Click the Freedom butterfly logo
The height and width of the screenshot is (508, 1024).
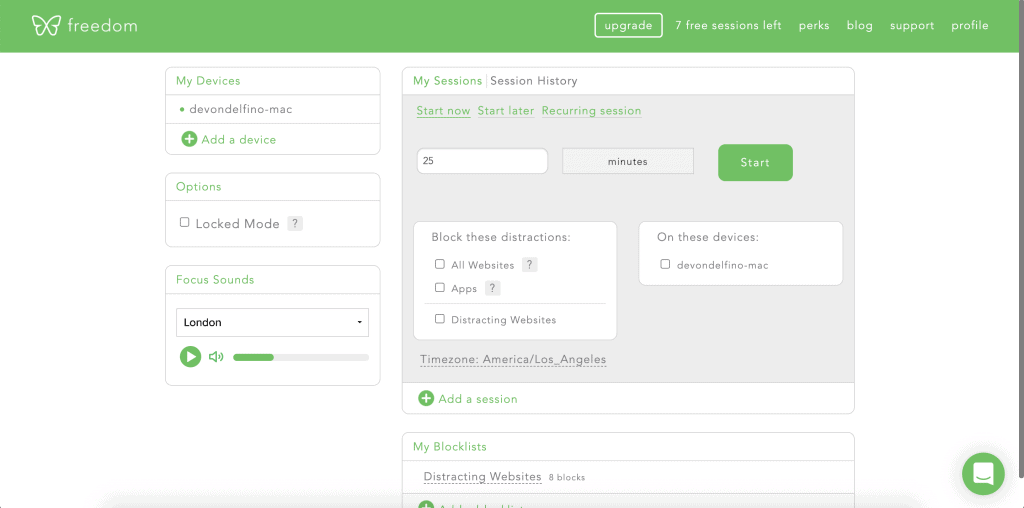point(46,25)
